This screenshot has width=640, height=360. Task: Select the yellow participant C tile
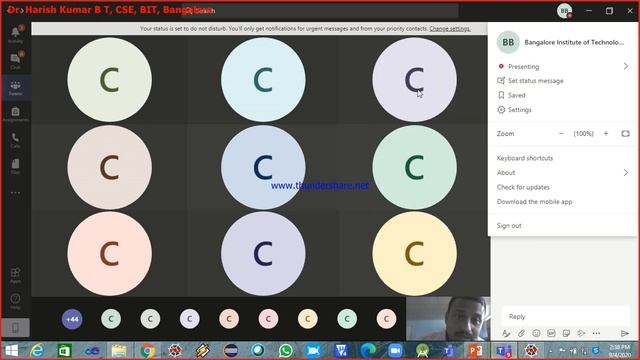414,253
